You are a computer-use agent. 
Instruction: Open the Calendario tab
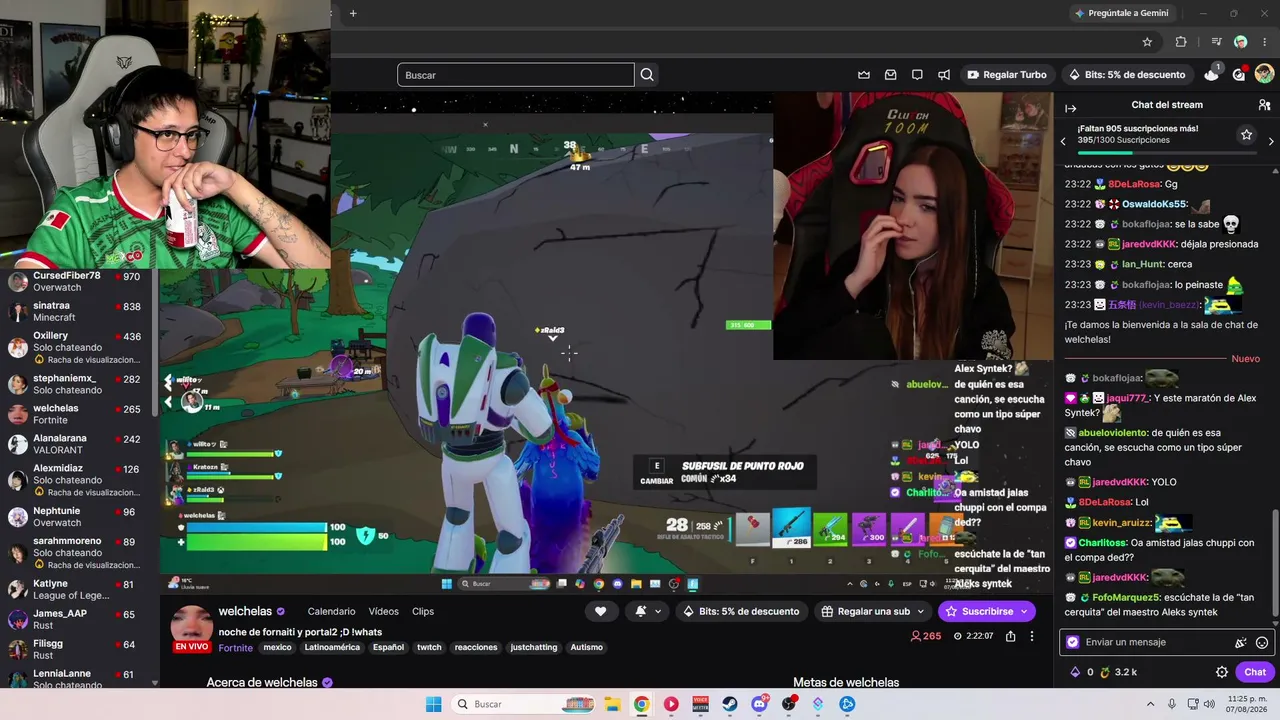tap(331, 611)
